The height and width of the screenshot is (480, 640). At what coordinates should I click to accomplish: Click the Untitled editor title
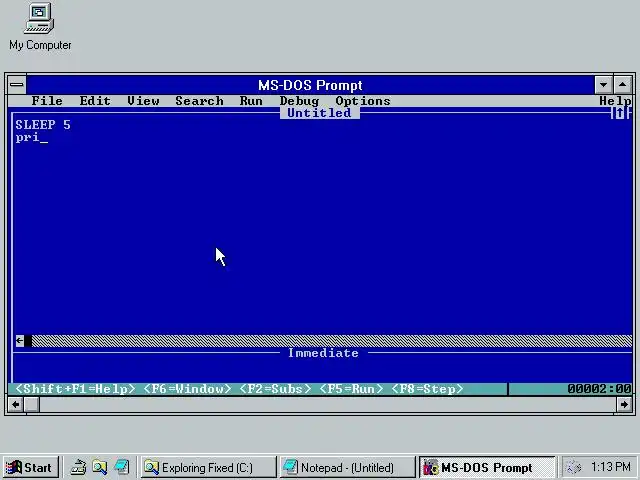[319, 113]
